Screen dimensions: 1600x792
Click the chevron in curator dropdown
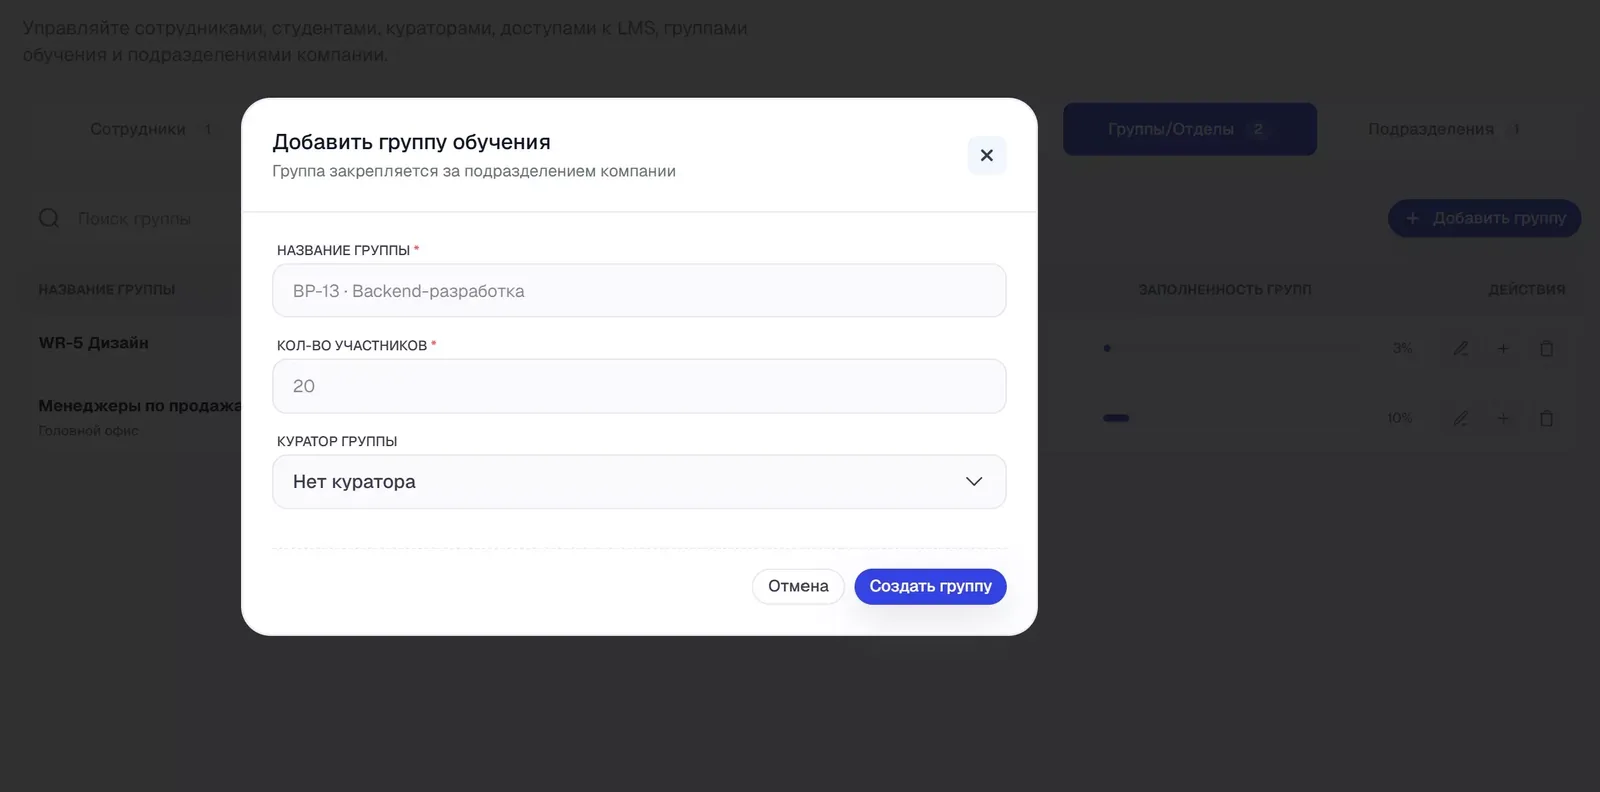point(974,482)
